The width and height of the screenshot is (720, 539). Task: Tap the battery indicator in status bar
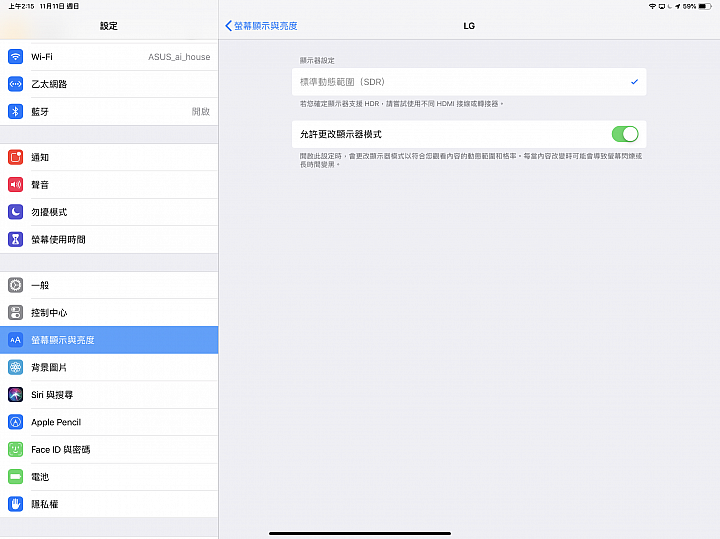pyautogui.click(x=705, y=6)
